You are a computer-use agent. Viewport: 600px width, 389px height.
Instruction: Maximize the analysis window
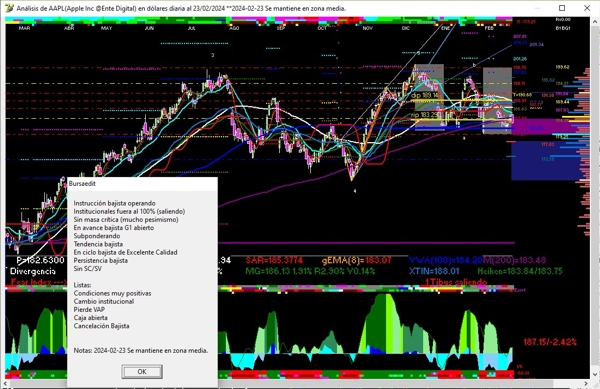click(562, 8)
